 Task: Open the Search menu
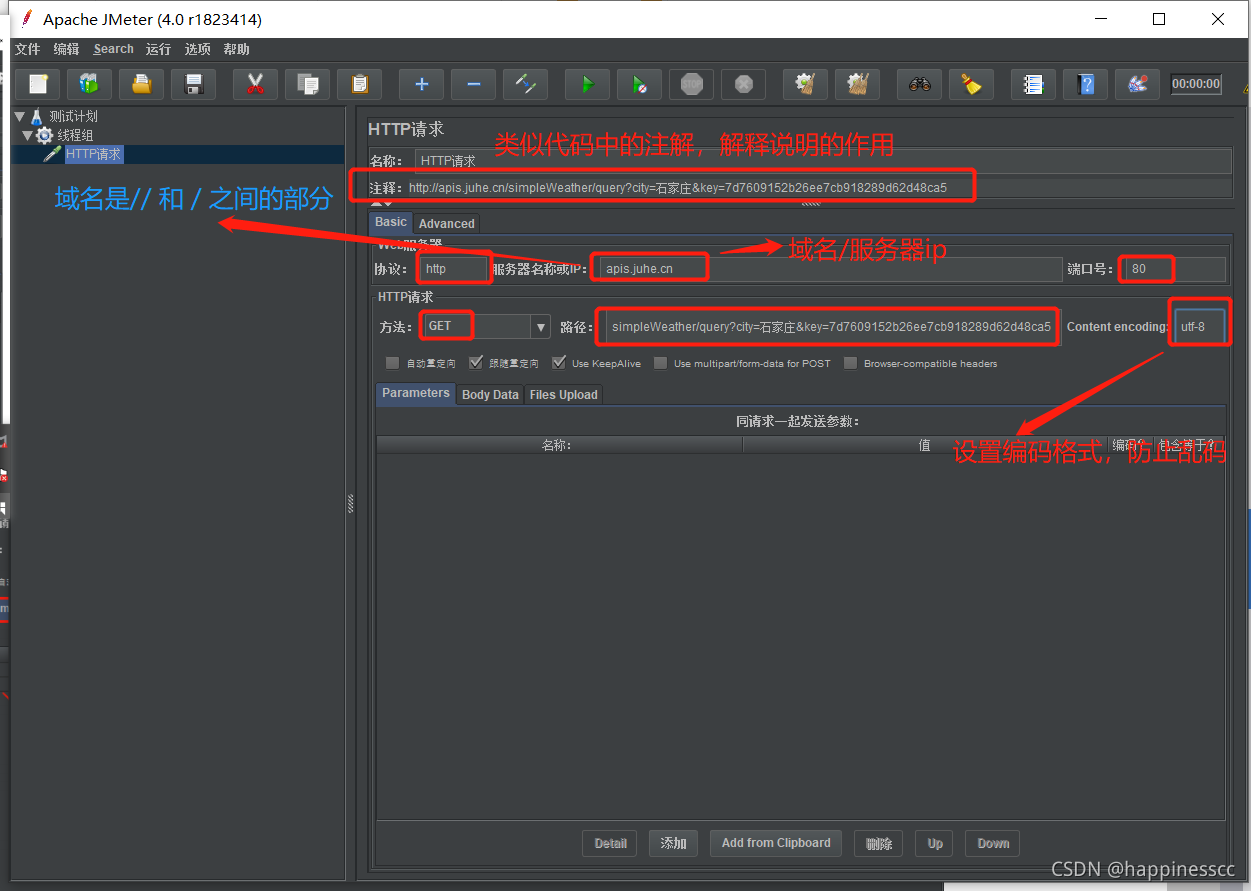pos(113,49)
